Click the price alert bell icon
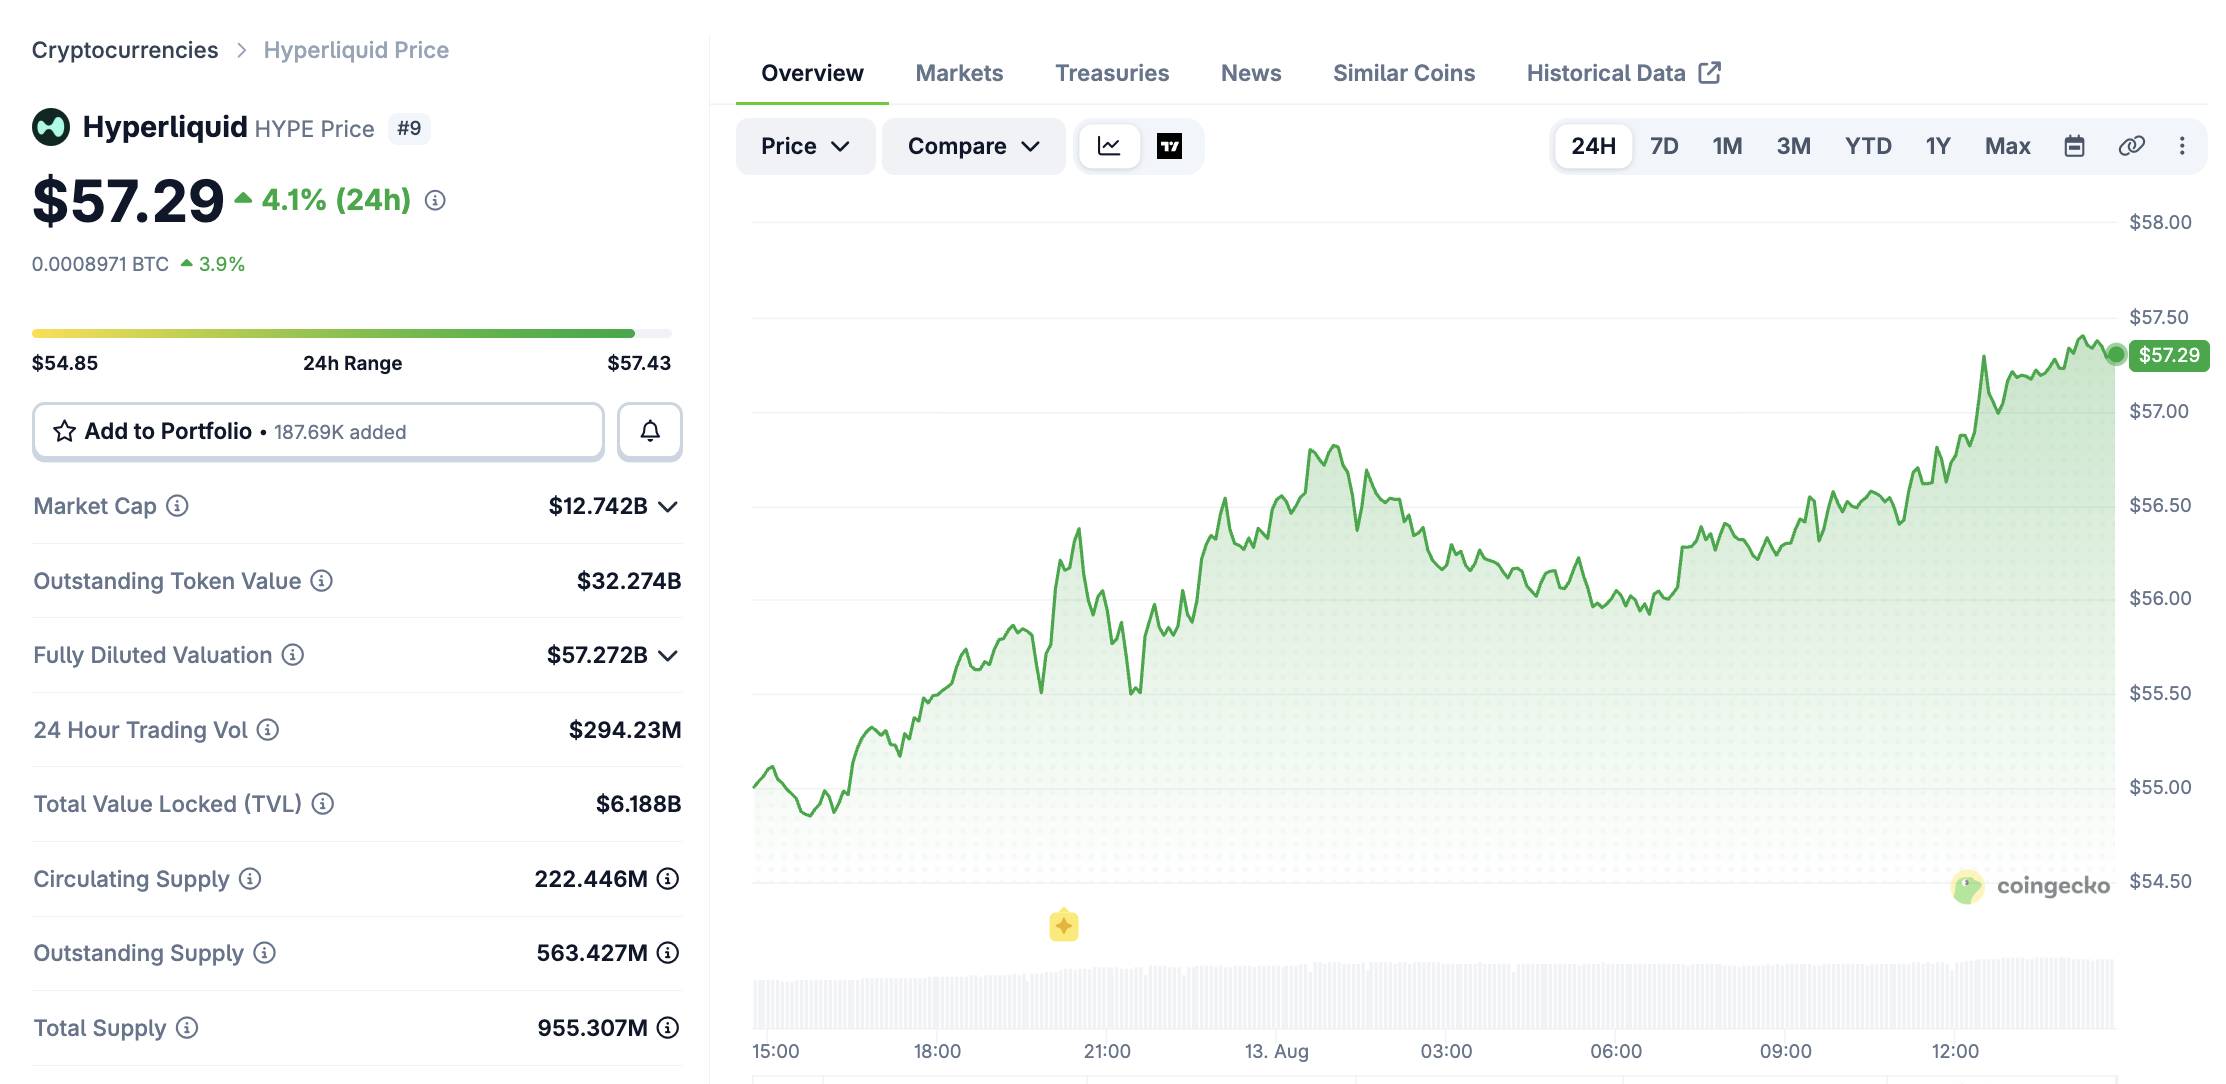This screenshot has height=1084, width=2226. pos(650,431)
